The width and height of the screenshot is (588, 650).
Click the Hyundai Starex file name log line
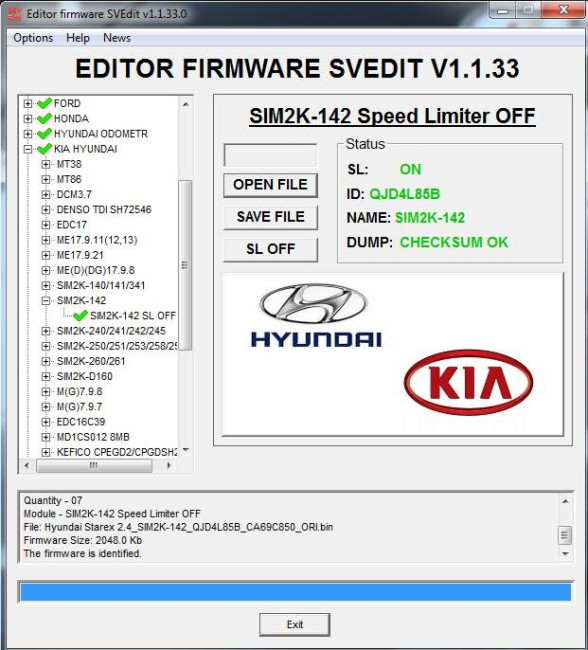click(178, 527)
